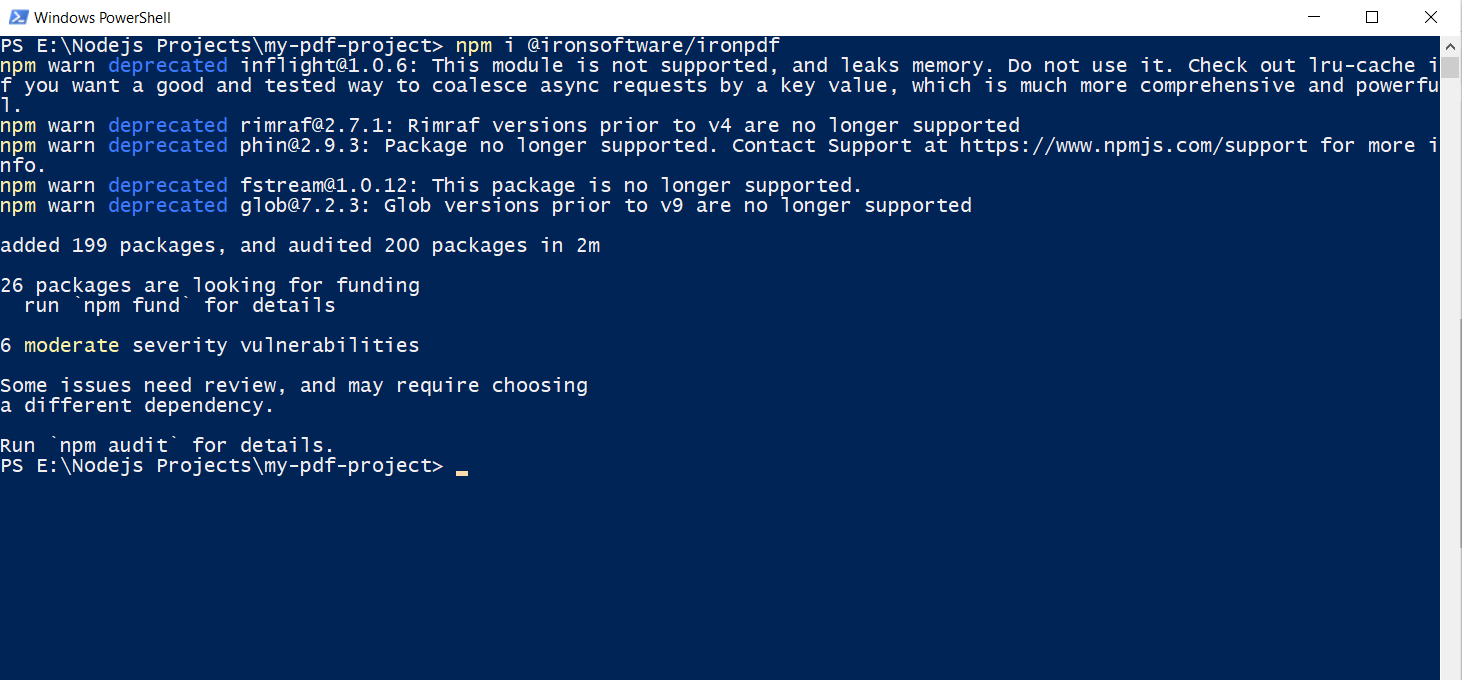Open the PowerShell window system menu icon
The image size is (1462, 680).
click(16, 17)
